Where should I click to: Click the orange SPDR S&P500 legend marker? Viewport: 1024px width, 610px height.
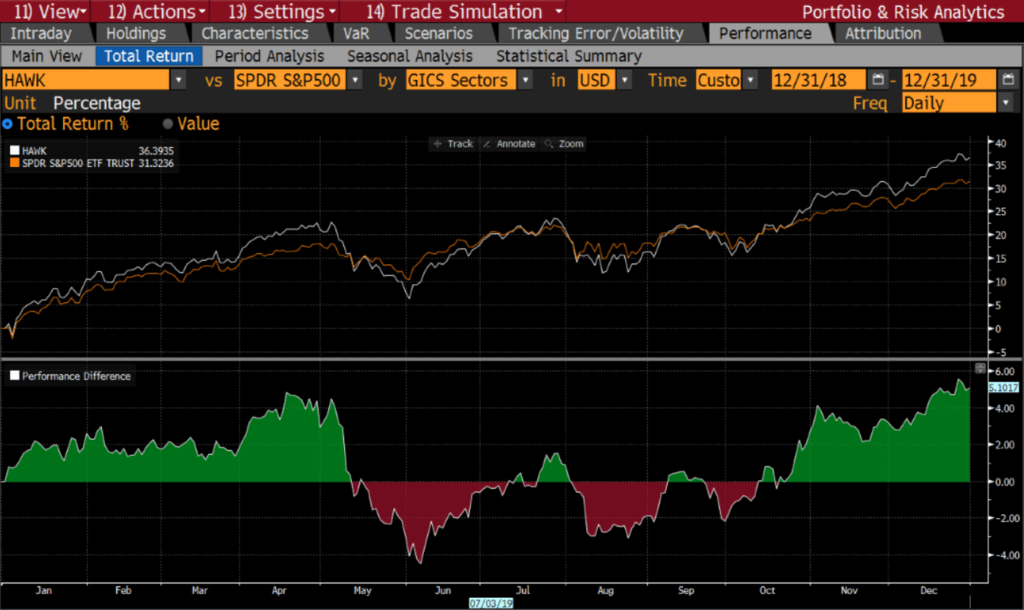coord(13,161)
